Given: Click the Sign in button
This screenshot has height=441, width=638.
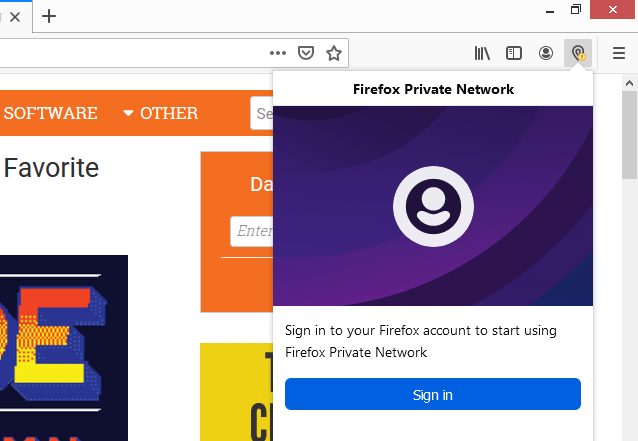Looking at the screenshot, I should click(x=432, y=394).
